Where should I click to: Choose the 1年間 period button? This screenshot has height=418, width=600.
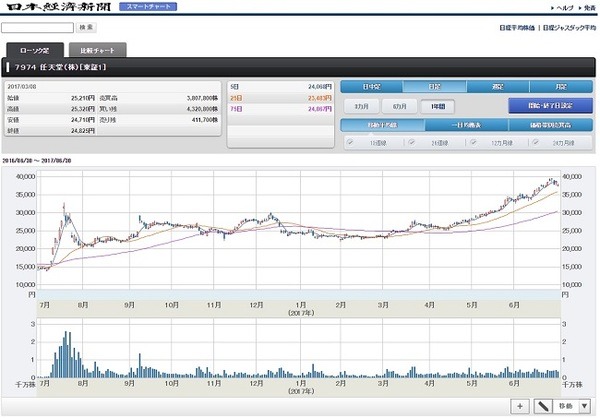point(437,106)
